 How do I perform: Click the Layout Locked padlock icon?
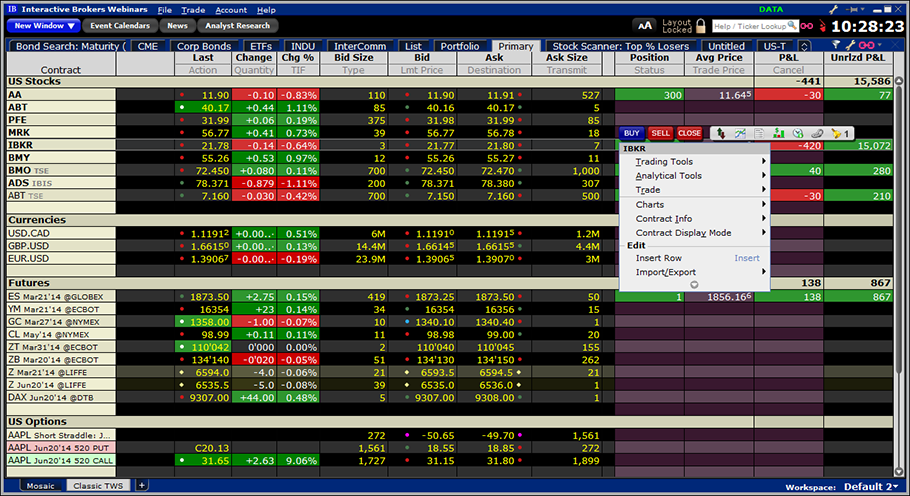tap(701, 26)
